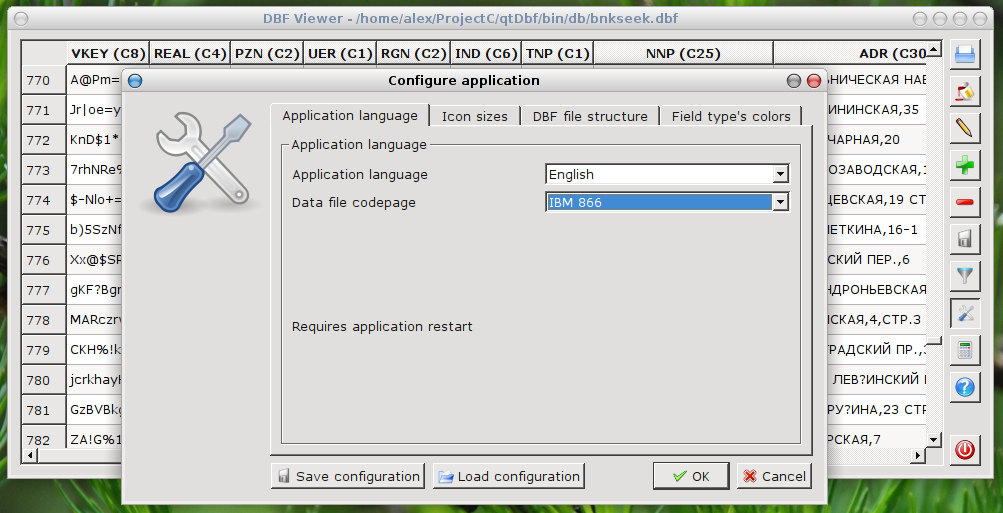Click the red minus delete record icon
Image resolution: width=1003 pixels, height=513 pixels.
point(964,202)
